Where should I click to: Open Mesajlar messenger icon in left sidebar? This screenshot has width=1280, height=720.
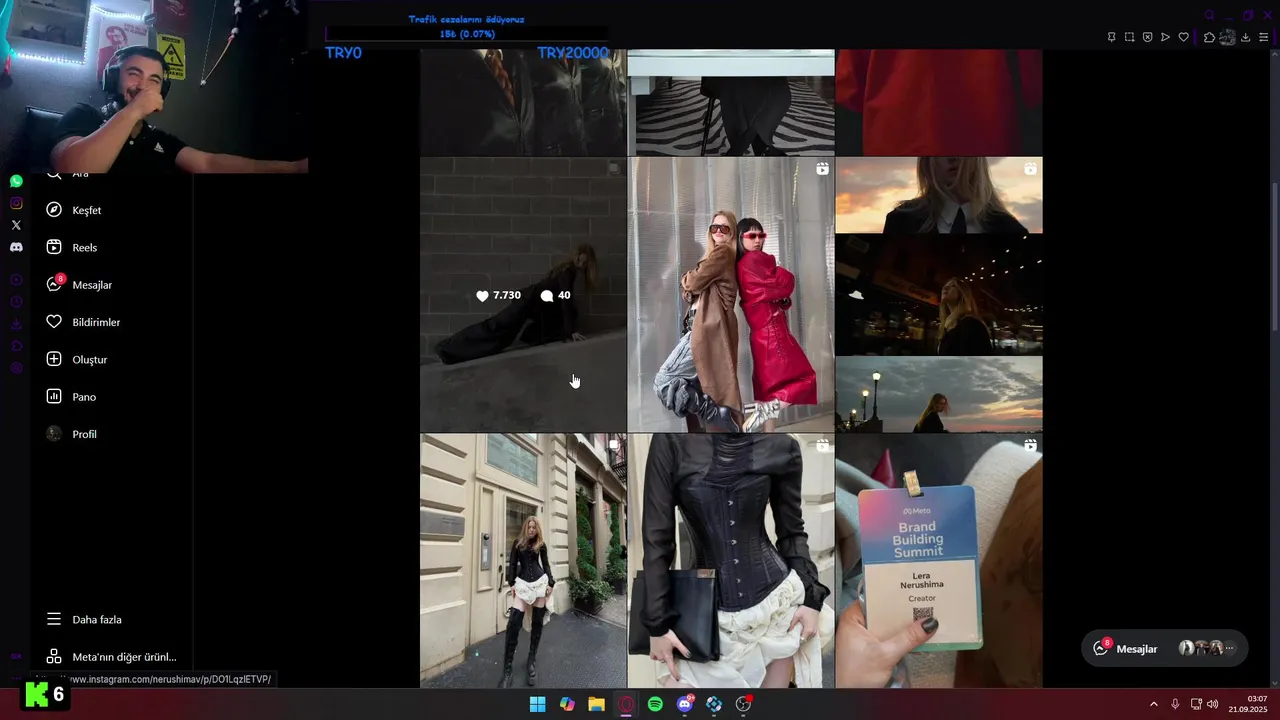[x=54, y=284]
